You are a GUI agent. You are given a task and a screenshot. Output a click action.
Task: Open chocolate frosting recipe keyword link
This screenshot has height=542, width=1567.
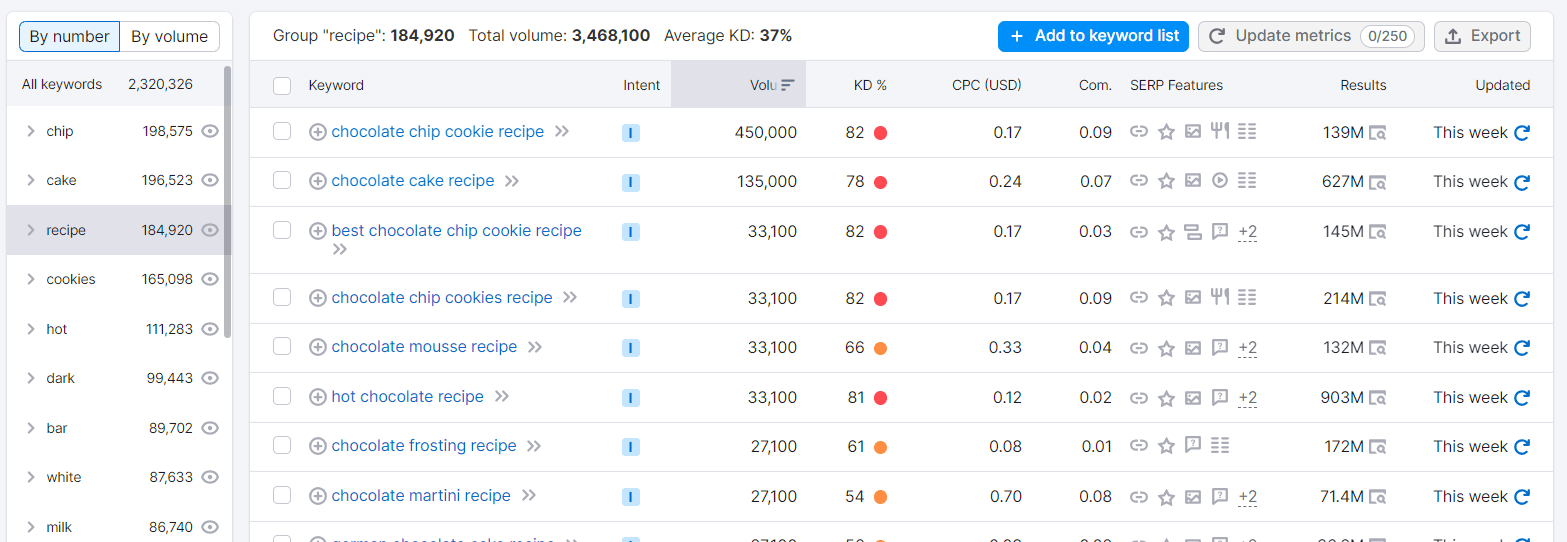[x=424, y=446]
